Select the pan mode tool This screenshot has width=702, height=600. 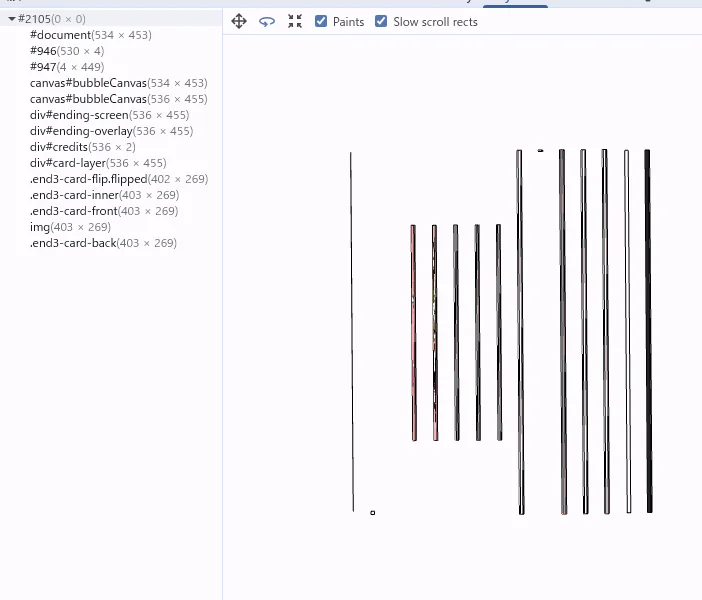[x=239, y=21]
